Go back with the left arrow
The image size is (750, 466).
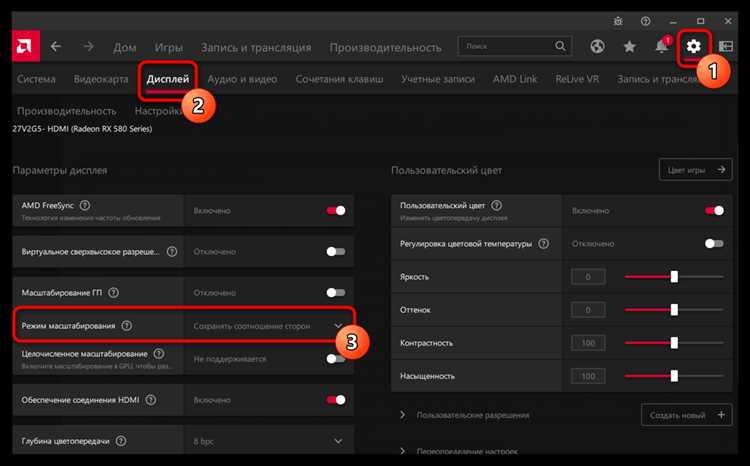(56, 46)
